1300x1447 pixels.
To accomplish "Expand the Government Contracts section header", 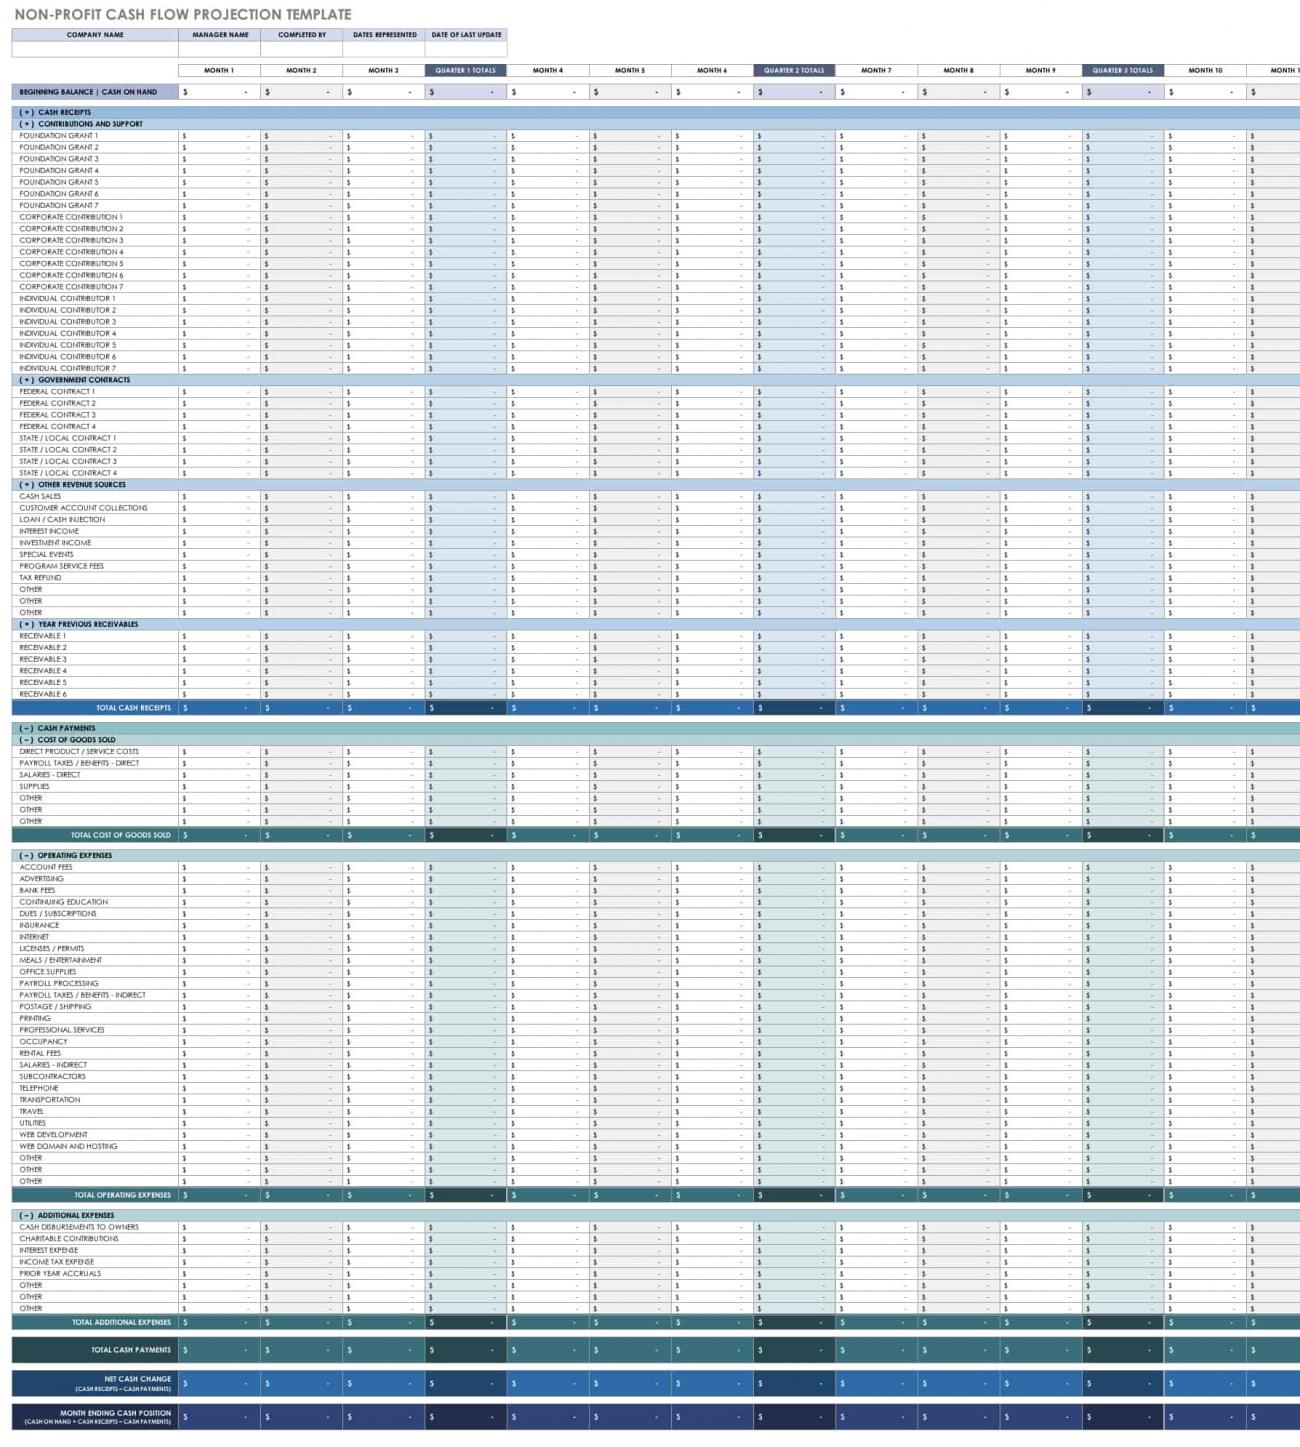I will (x=82, y=380).
